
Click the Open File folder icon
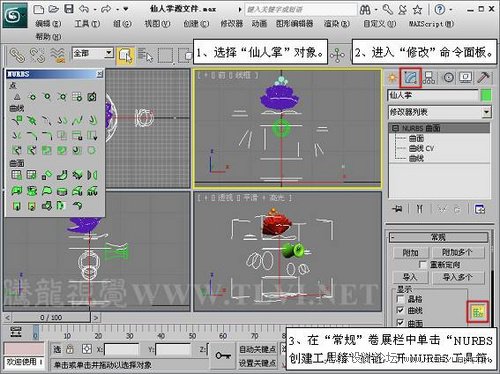(54, 9)
